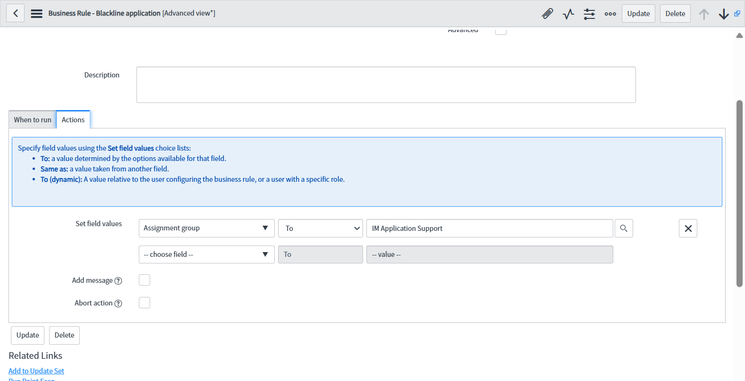The image size is (745, 381).
Task: Click the disabled To operator field
Action: click(x=321, y=254)
